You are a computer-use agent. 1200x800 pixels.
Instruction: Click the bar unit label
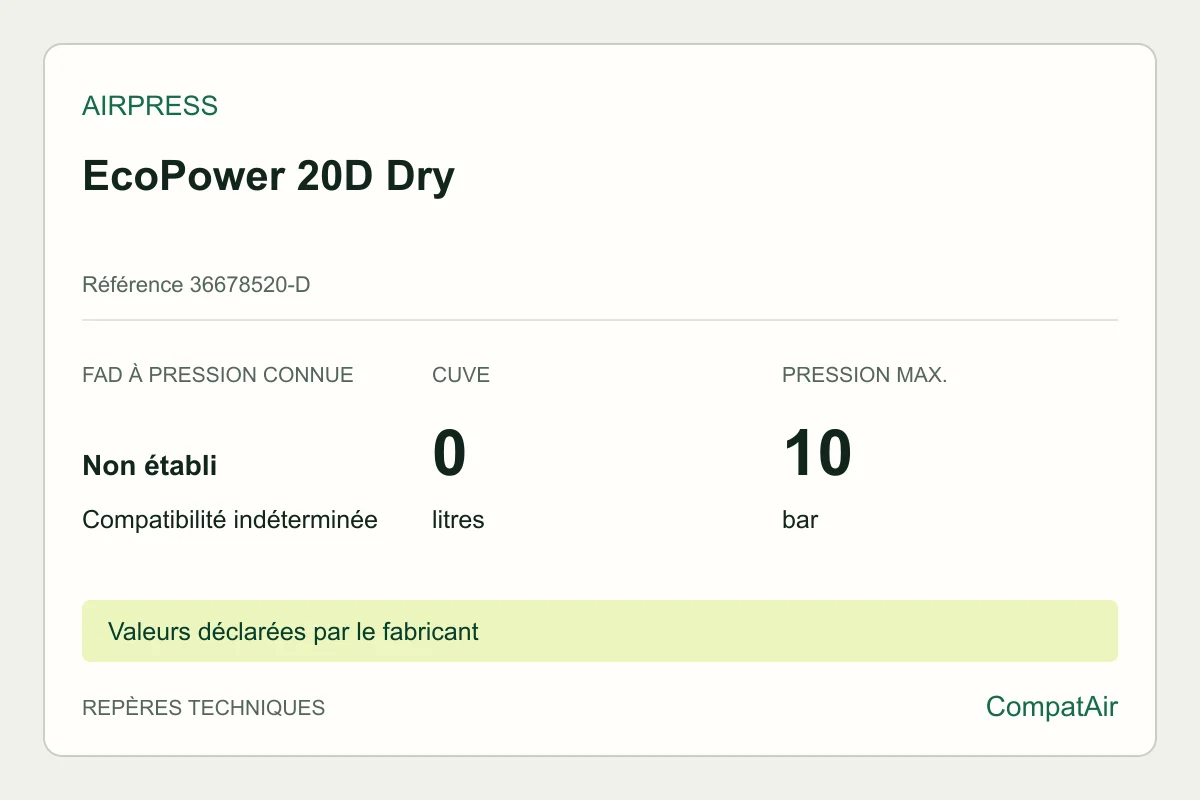800,520
